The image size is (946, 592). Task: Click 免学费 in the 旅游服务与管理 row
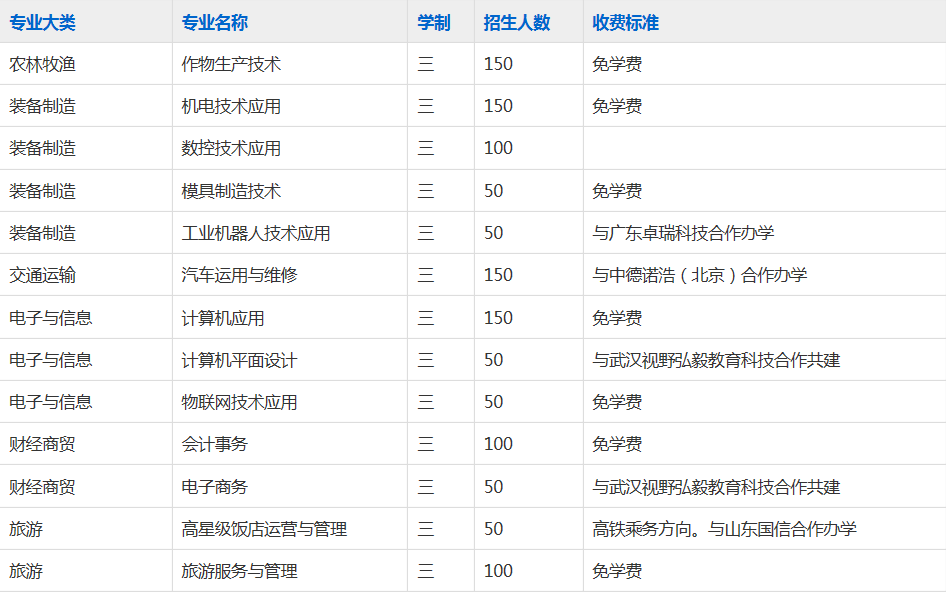click(617, 571)
